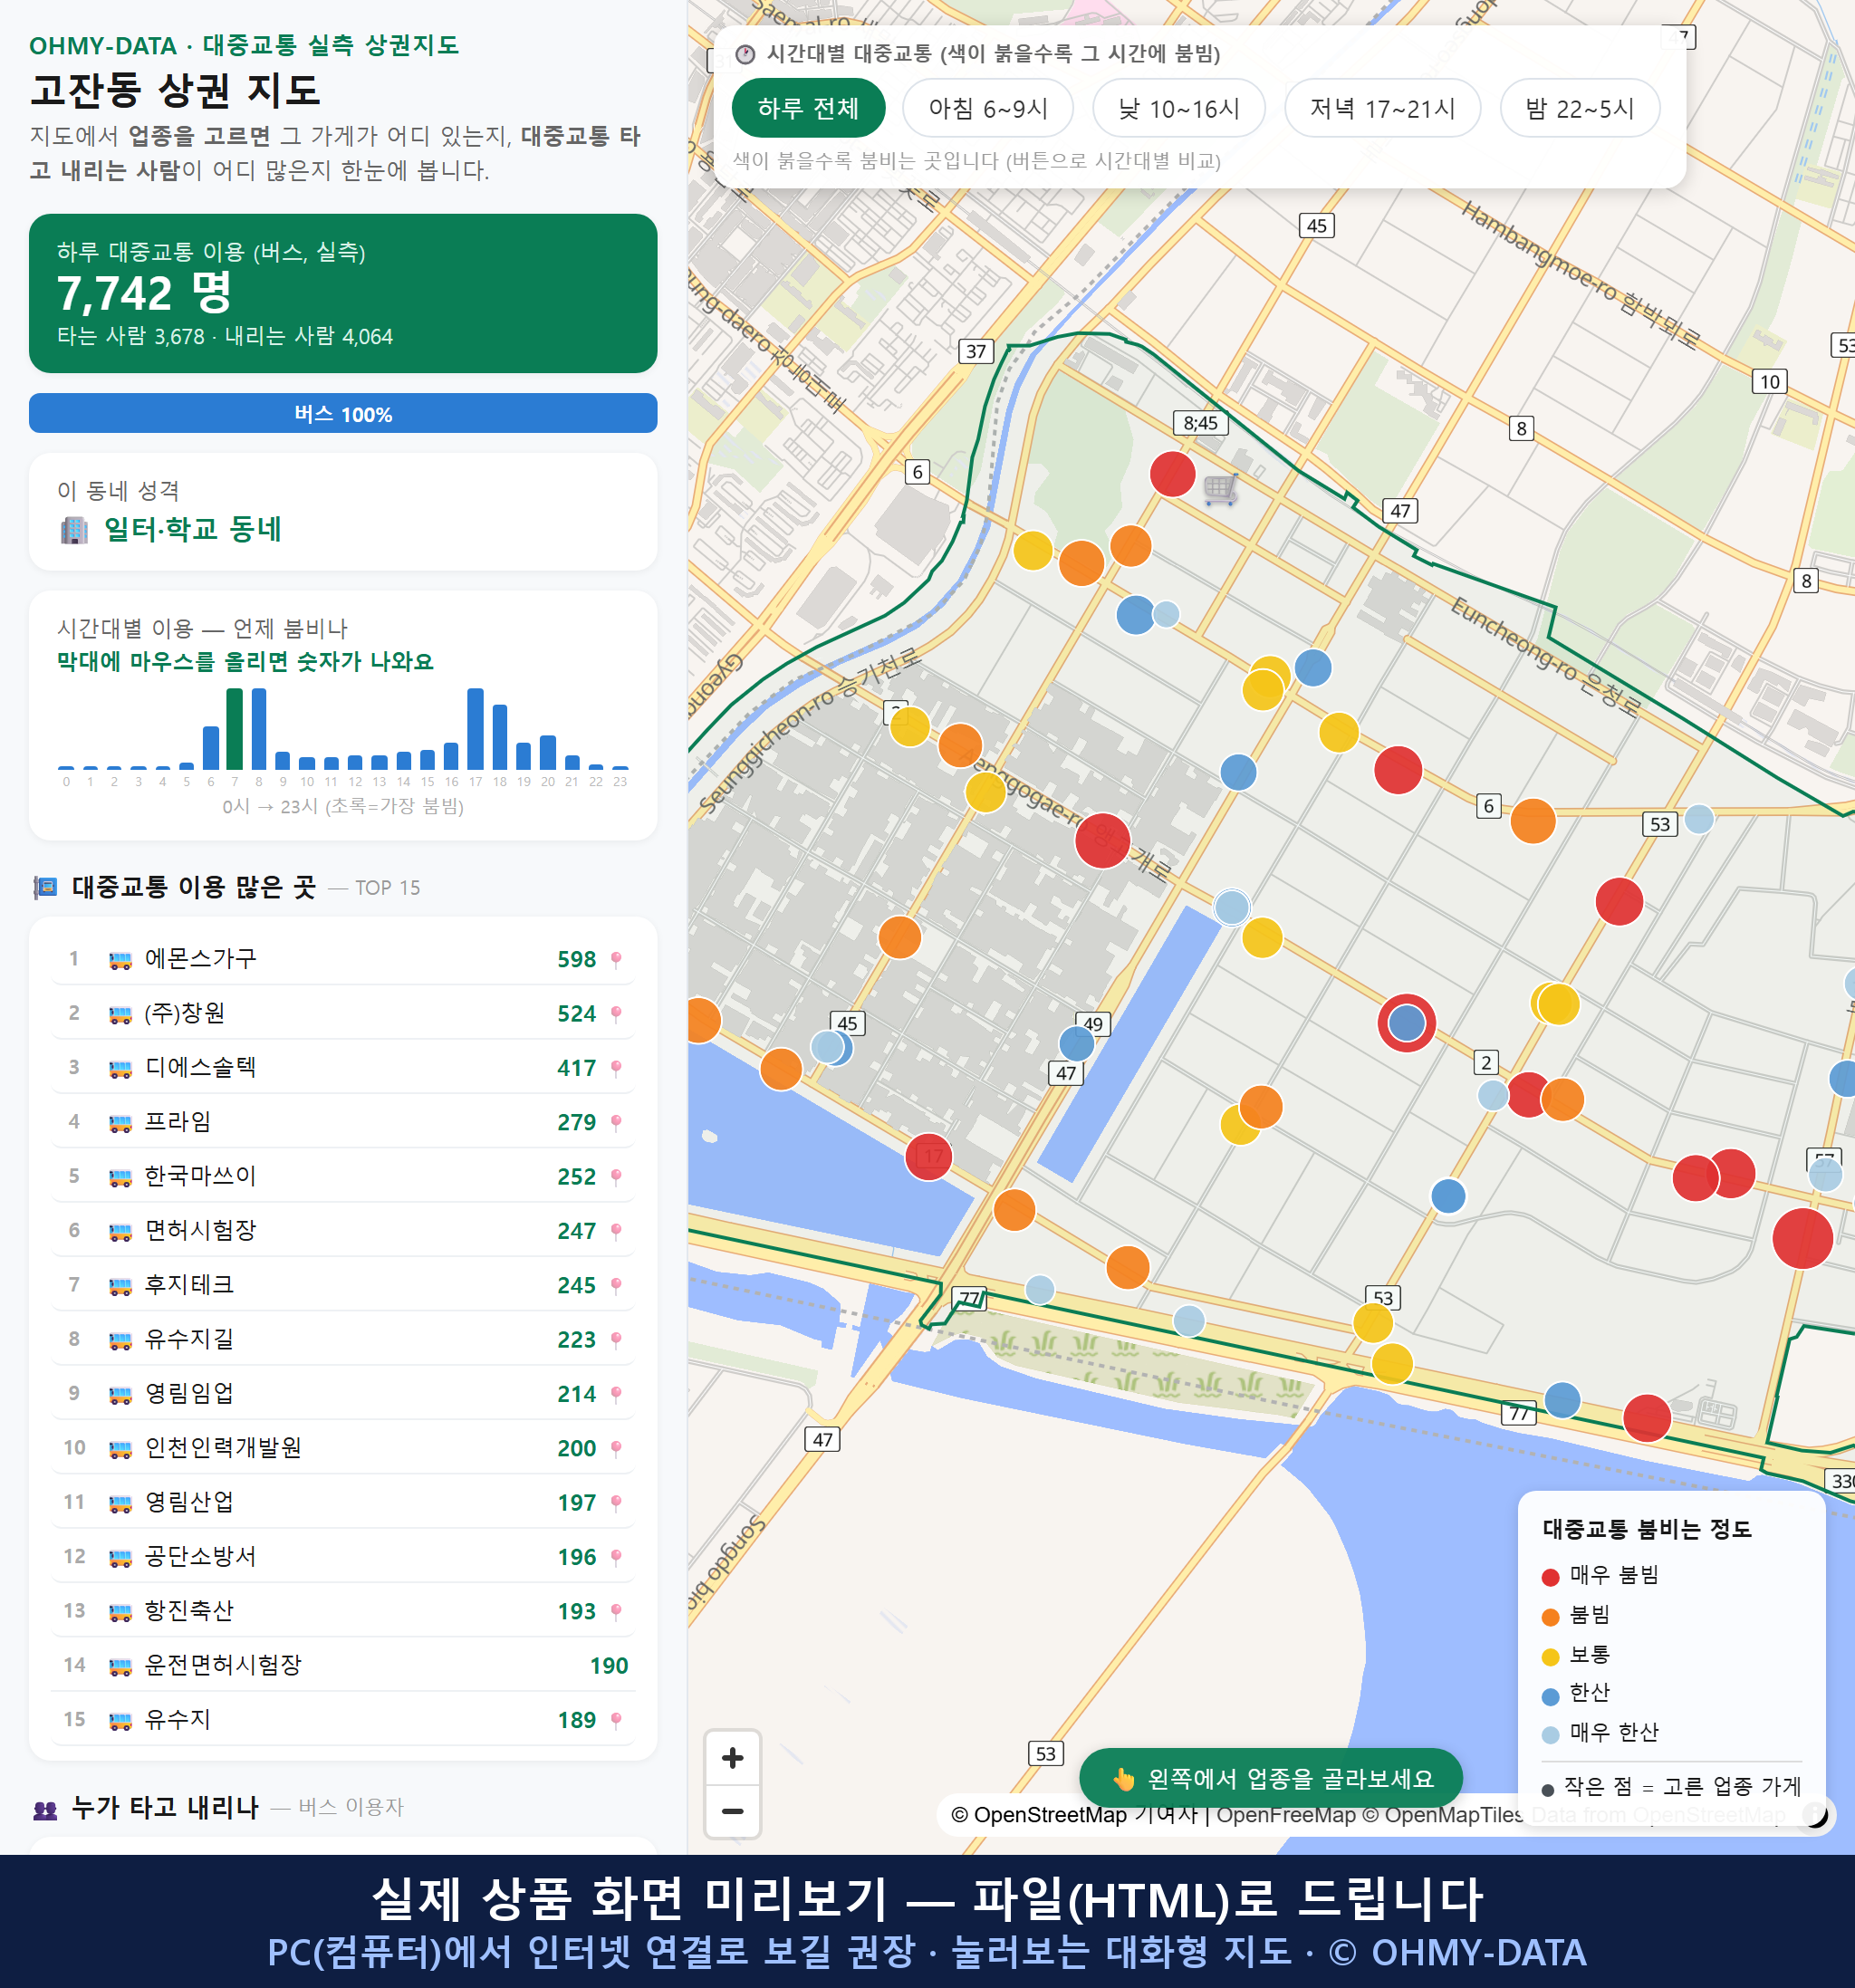Select 디에스솔텍 417 list row
1855x1988 pixels.
343,1069
